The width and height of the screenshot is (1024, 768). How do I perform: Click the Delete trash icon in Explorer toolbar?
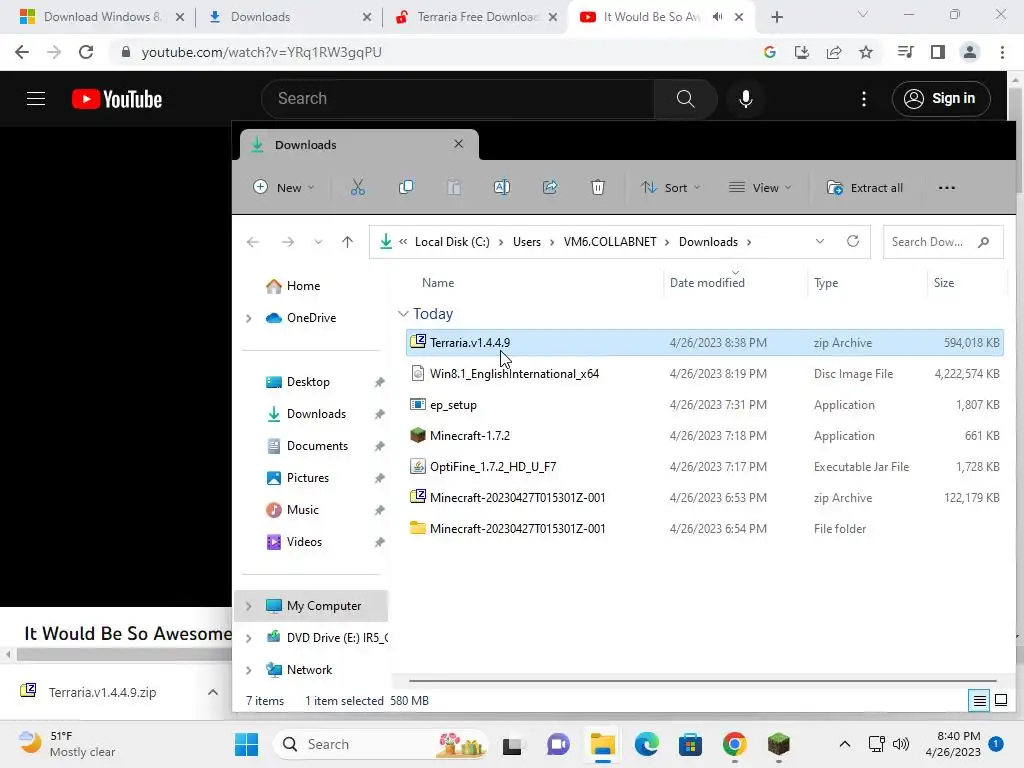click(598, 187)
